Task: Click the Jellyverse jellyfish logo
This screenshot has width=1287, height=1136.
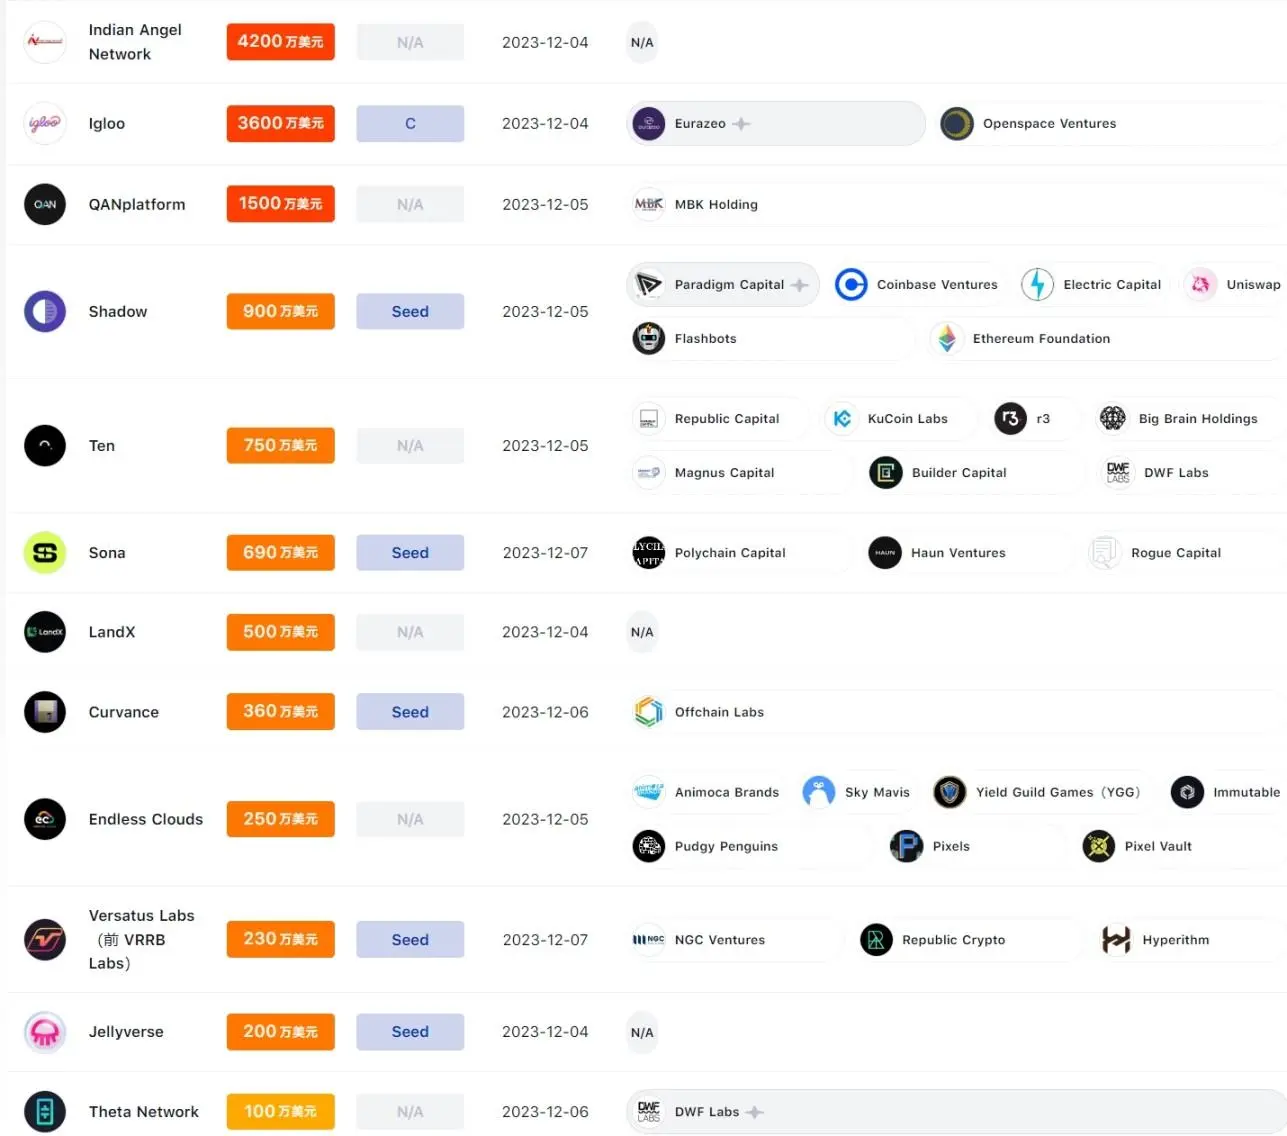Action: [45, 1032]
